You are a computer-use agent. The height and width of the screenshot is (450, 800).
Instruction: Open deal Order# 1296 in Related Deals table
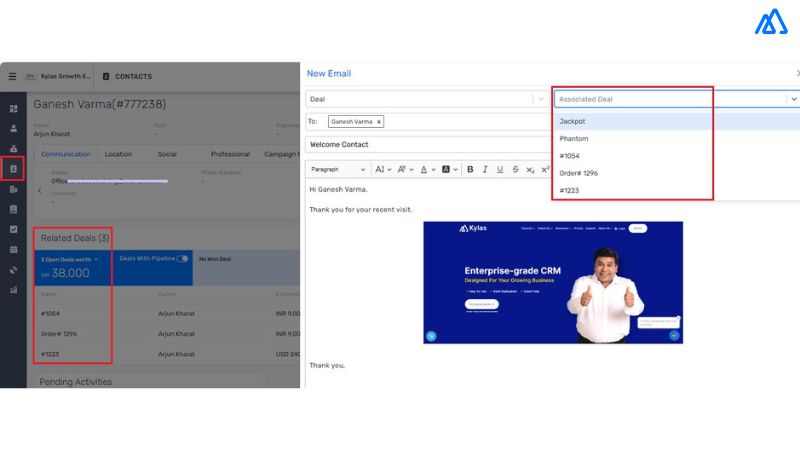[x=59, y=334]
